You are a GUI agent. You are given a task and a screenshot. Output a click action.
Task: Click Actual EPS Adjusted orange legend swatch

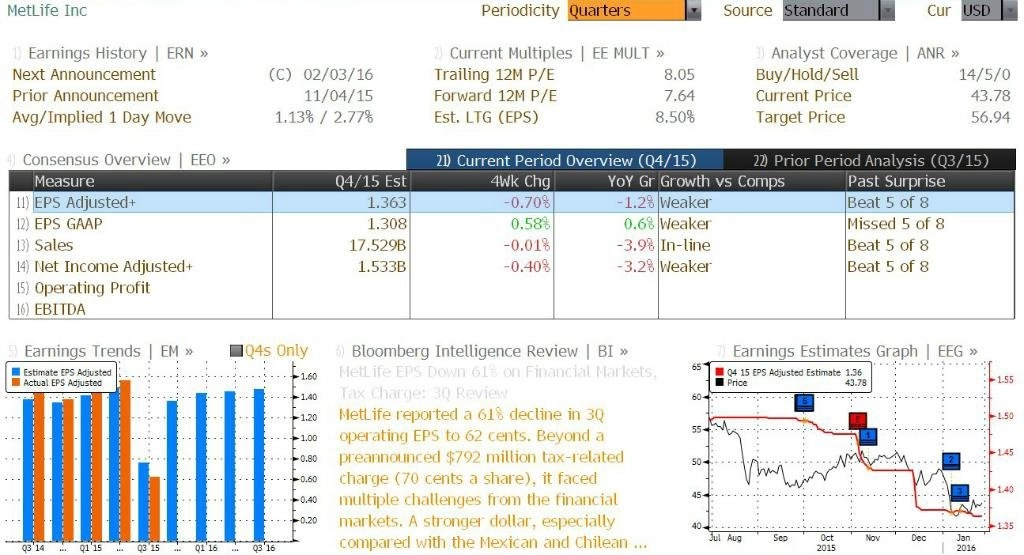pos(16,383)
